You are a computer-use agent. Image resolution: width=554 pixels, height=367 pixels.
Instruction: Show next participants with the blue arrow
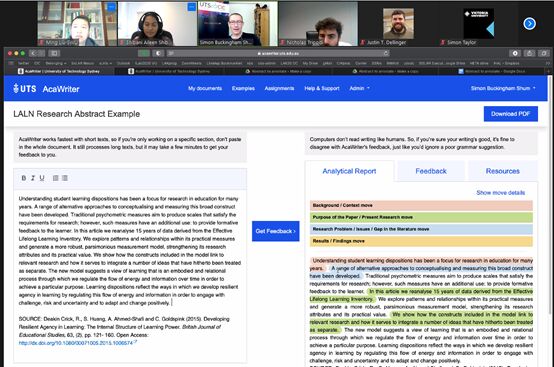(x=529, y=24)
